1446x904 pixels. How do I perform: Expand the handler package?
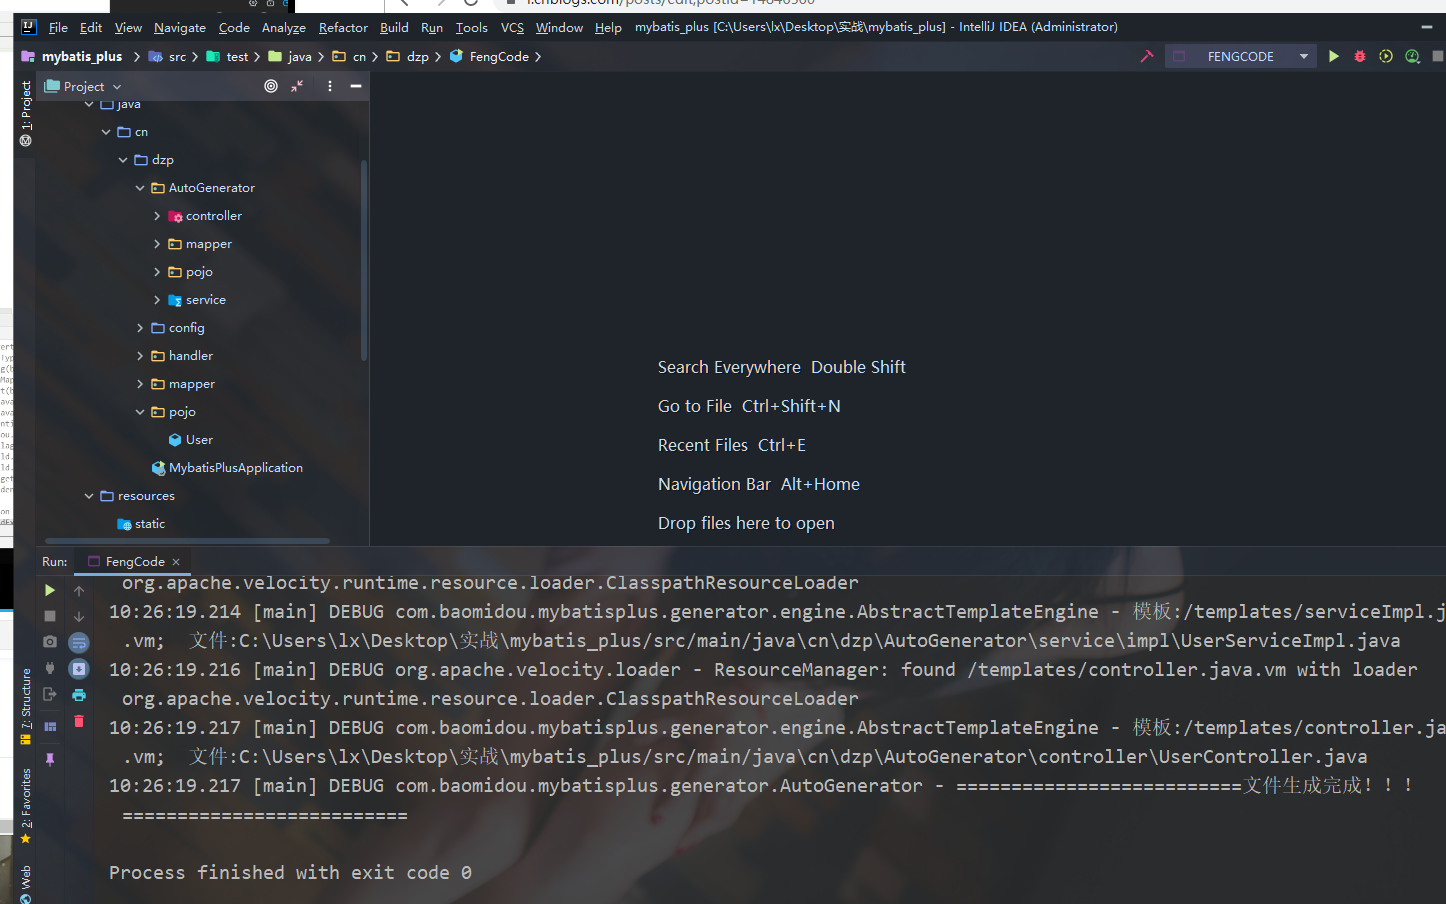140,356
